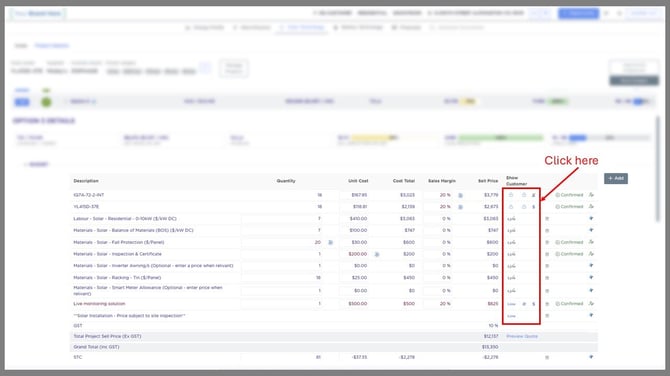Open the Solar Technology tab
Screen dimensions: 670x376
tap(302, 27)
